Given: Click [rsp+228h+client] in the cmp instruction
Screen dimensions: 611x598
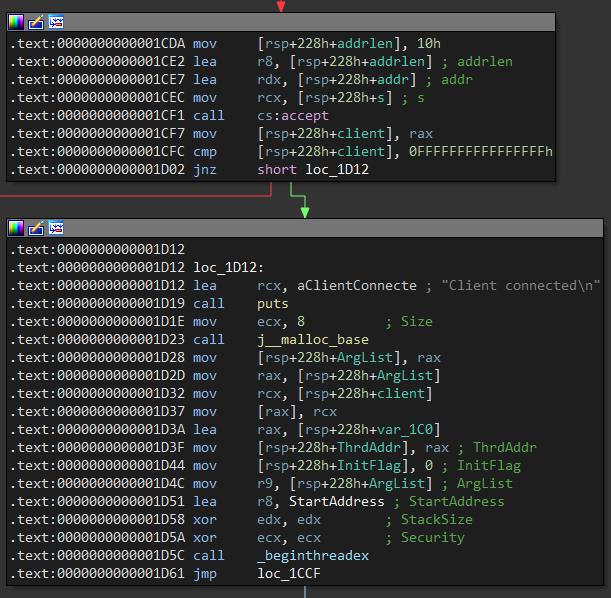Looking at the screenshot, I should pos(328,152).
